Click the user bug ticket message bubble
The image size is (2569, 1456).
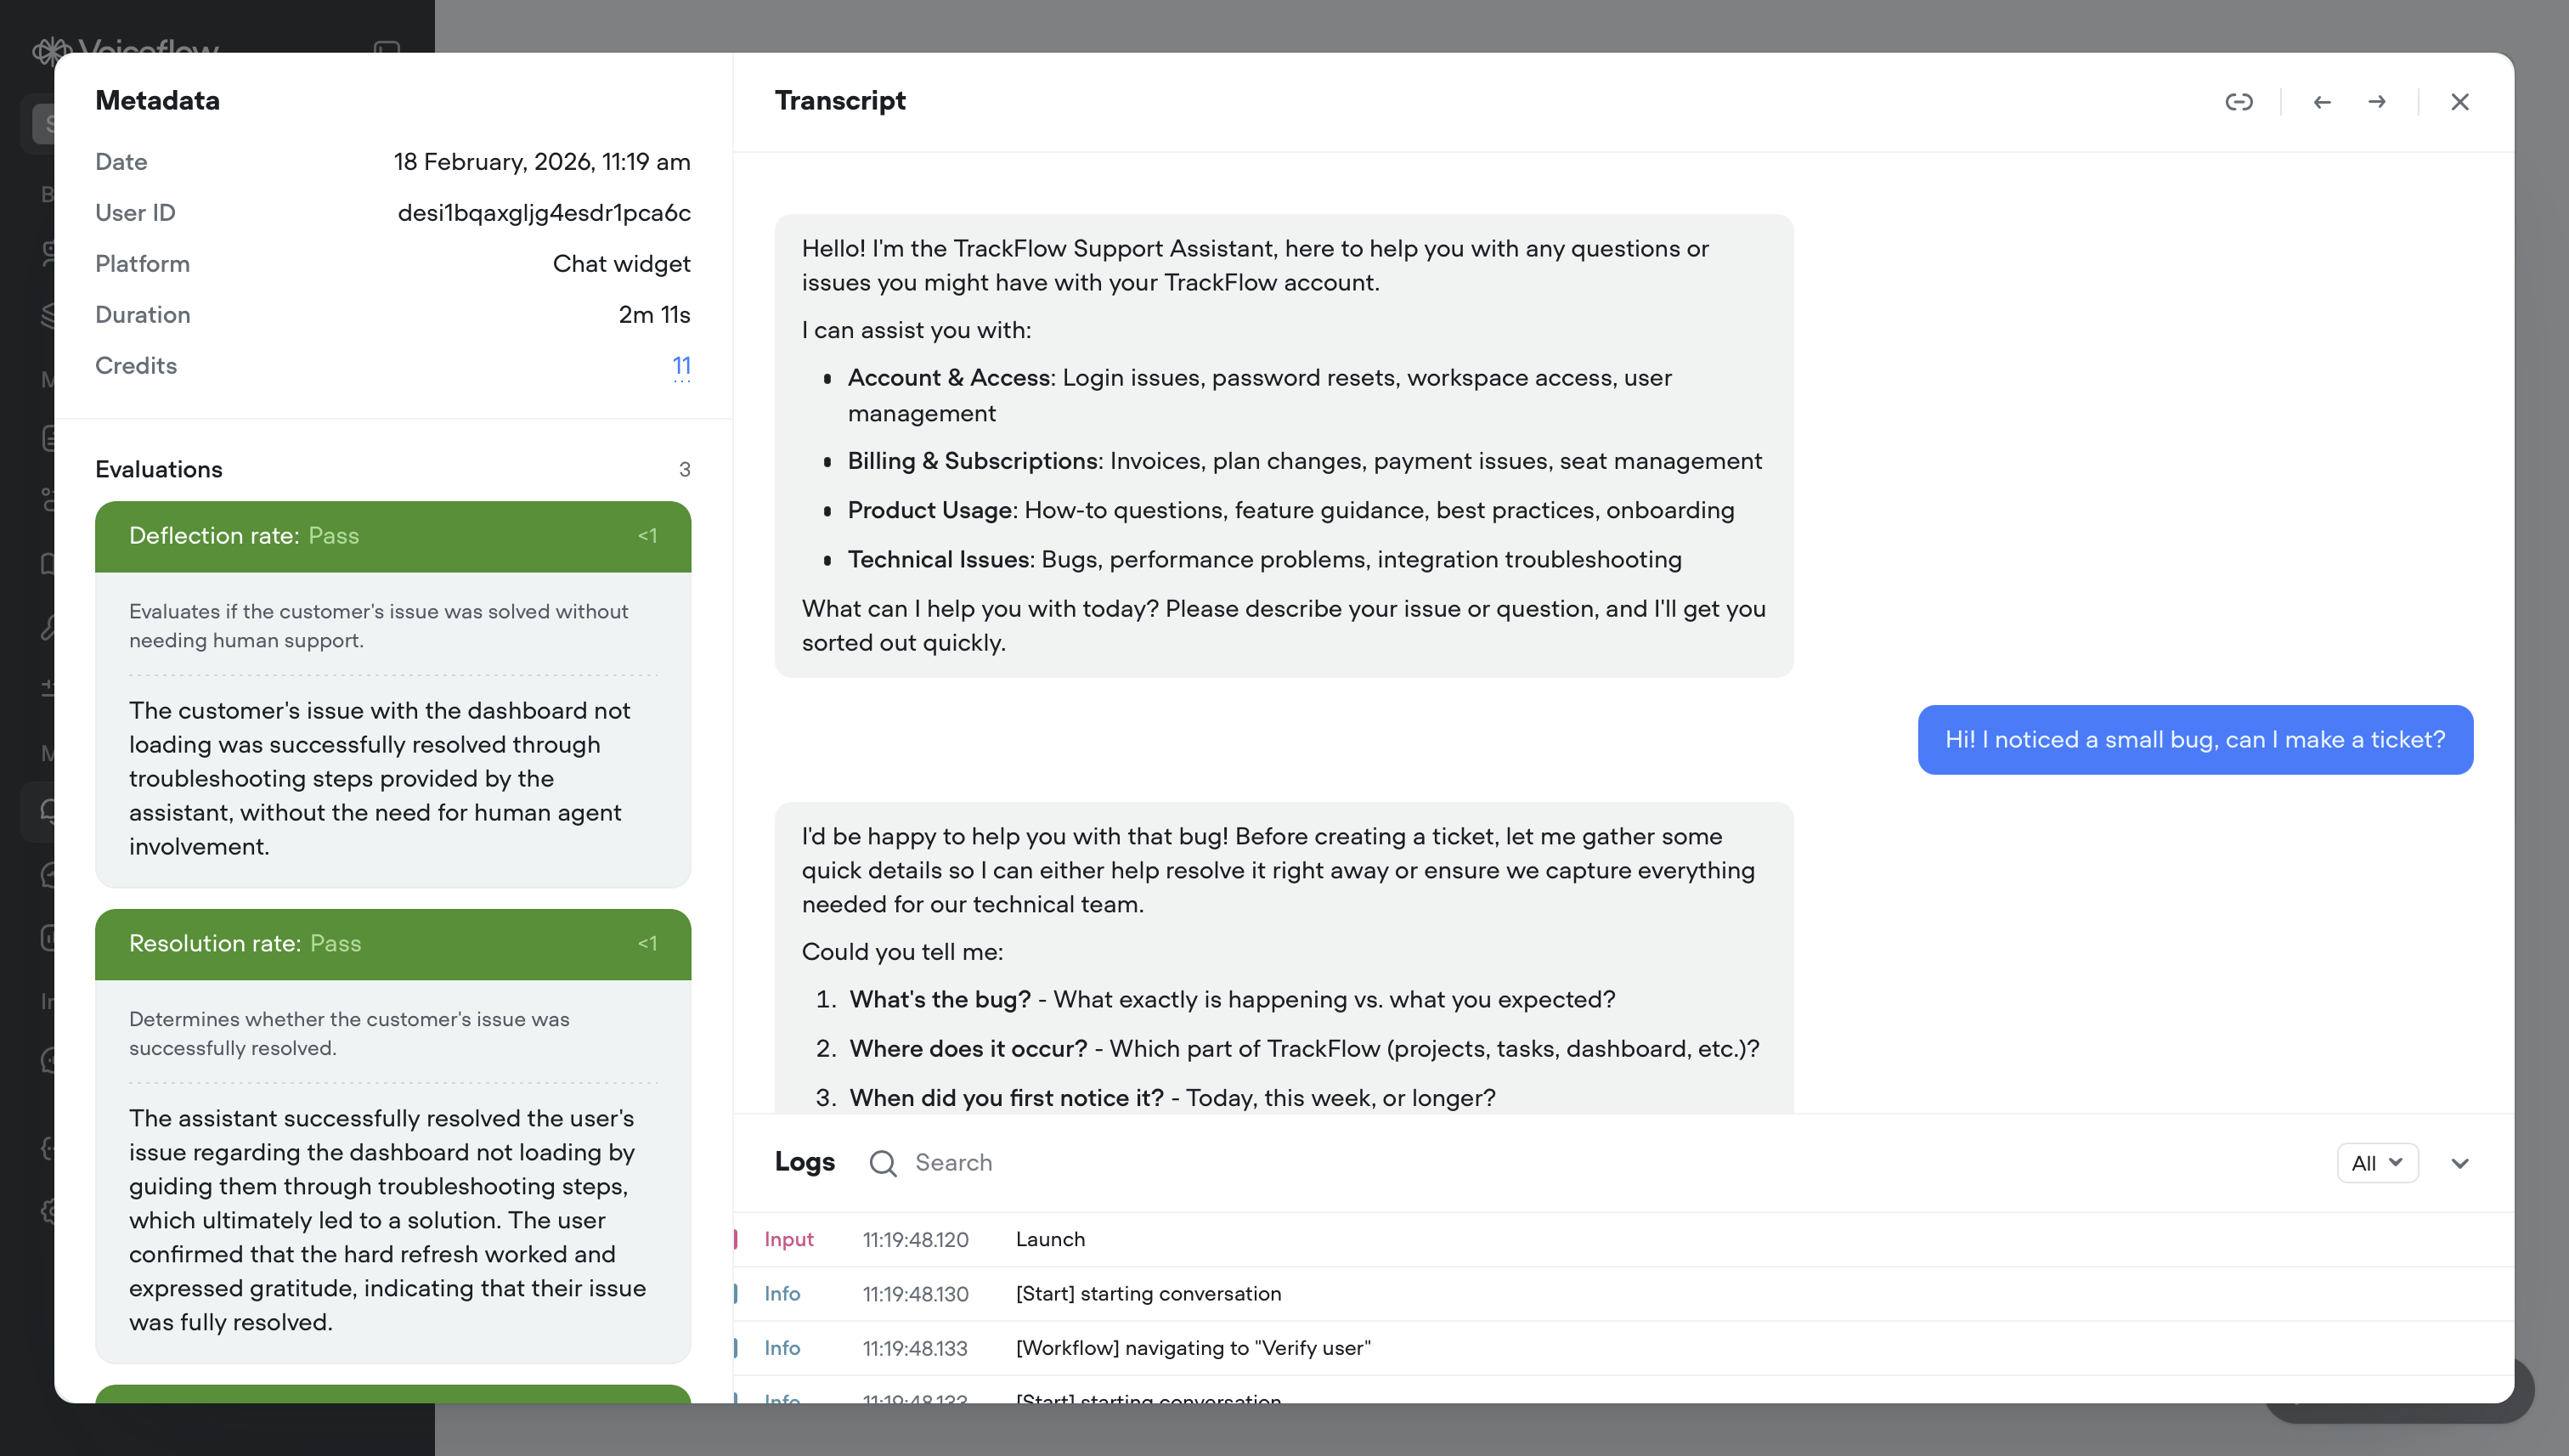(2194, 740)
